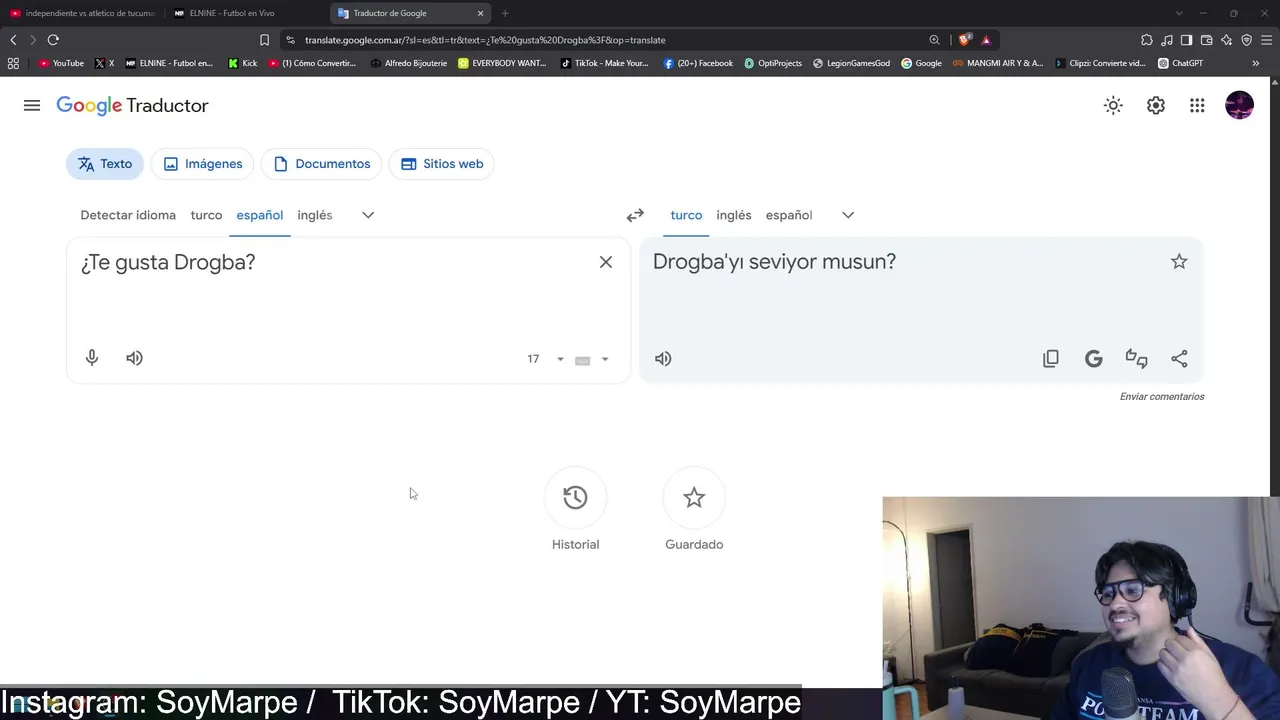The height and width of the screenshot is (720, 1280).
Task: Open the Brave Rewards triangle icon
Action: [x=986, y=40]
